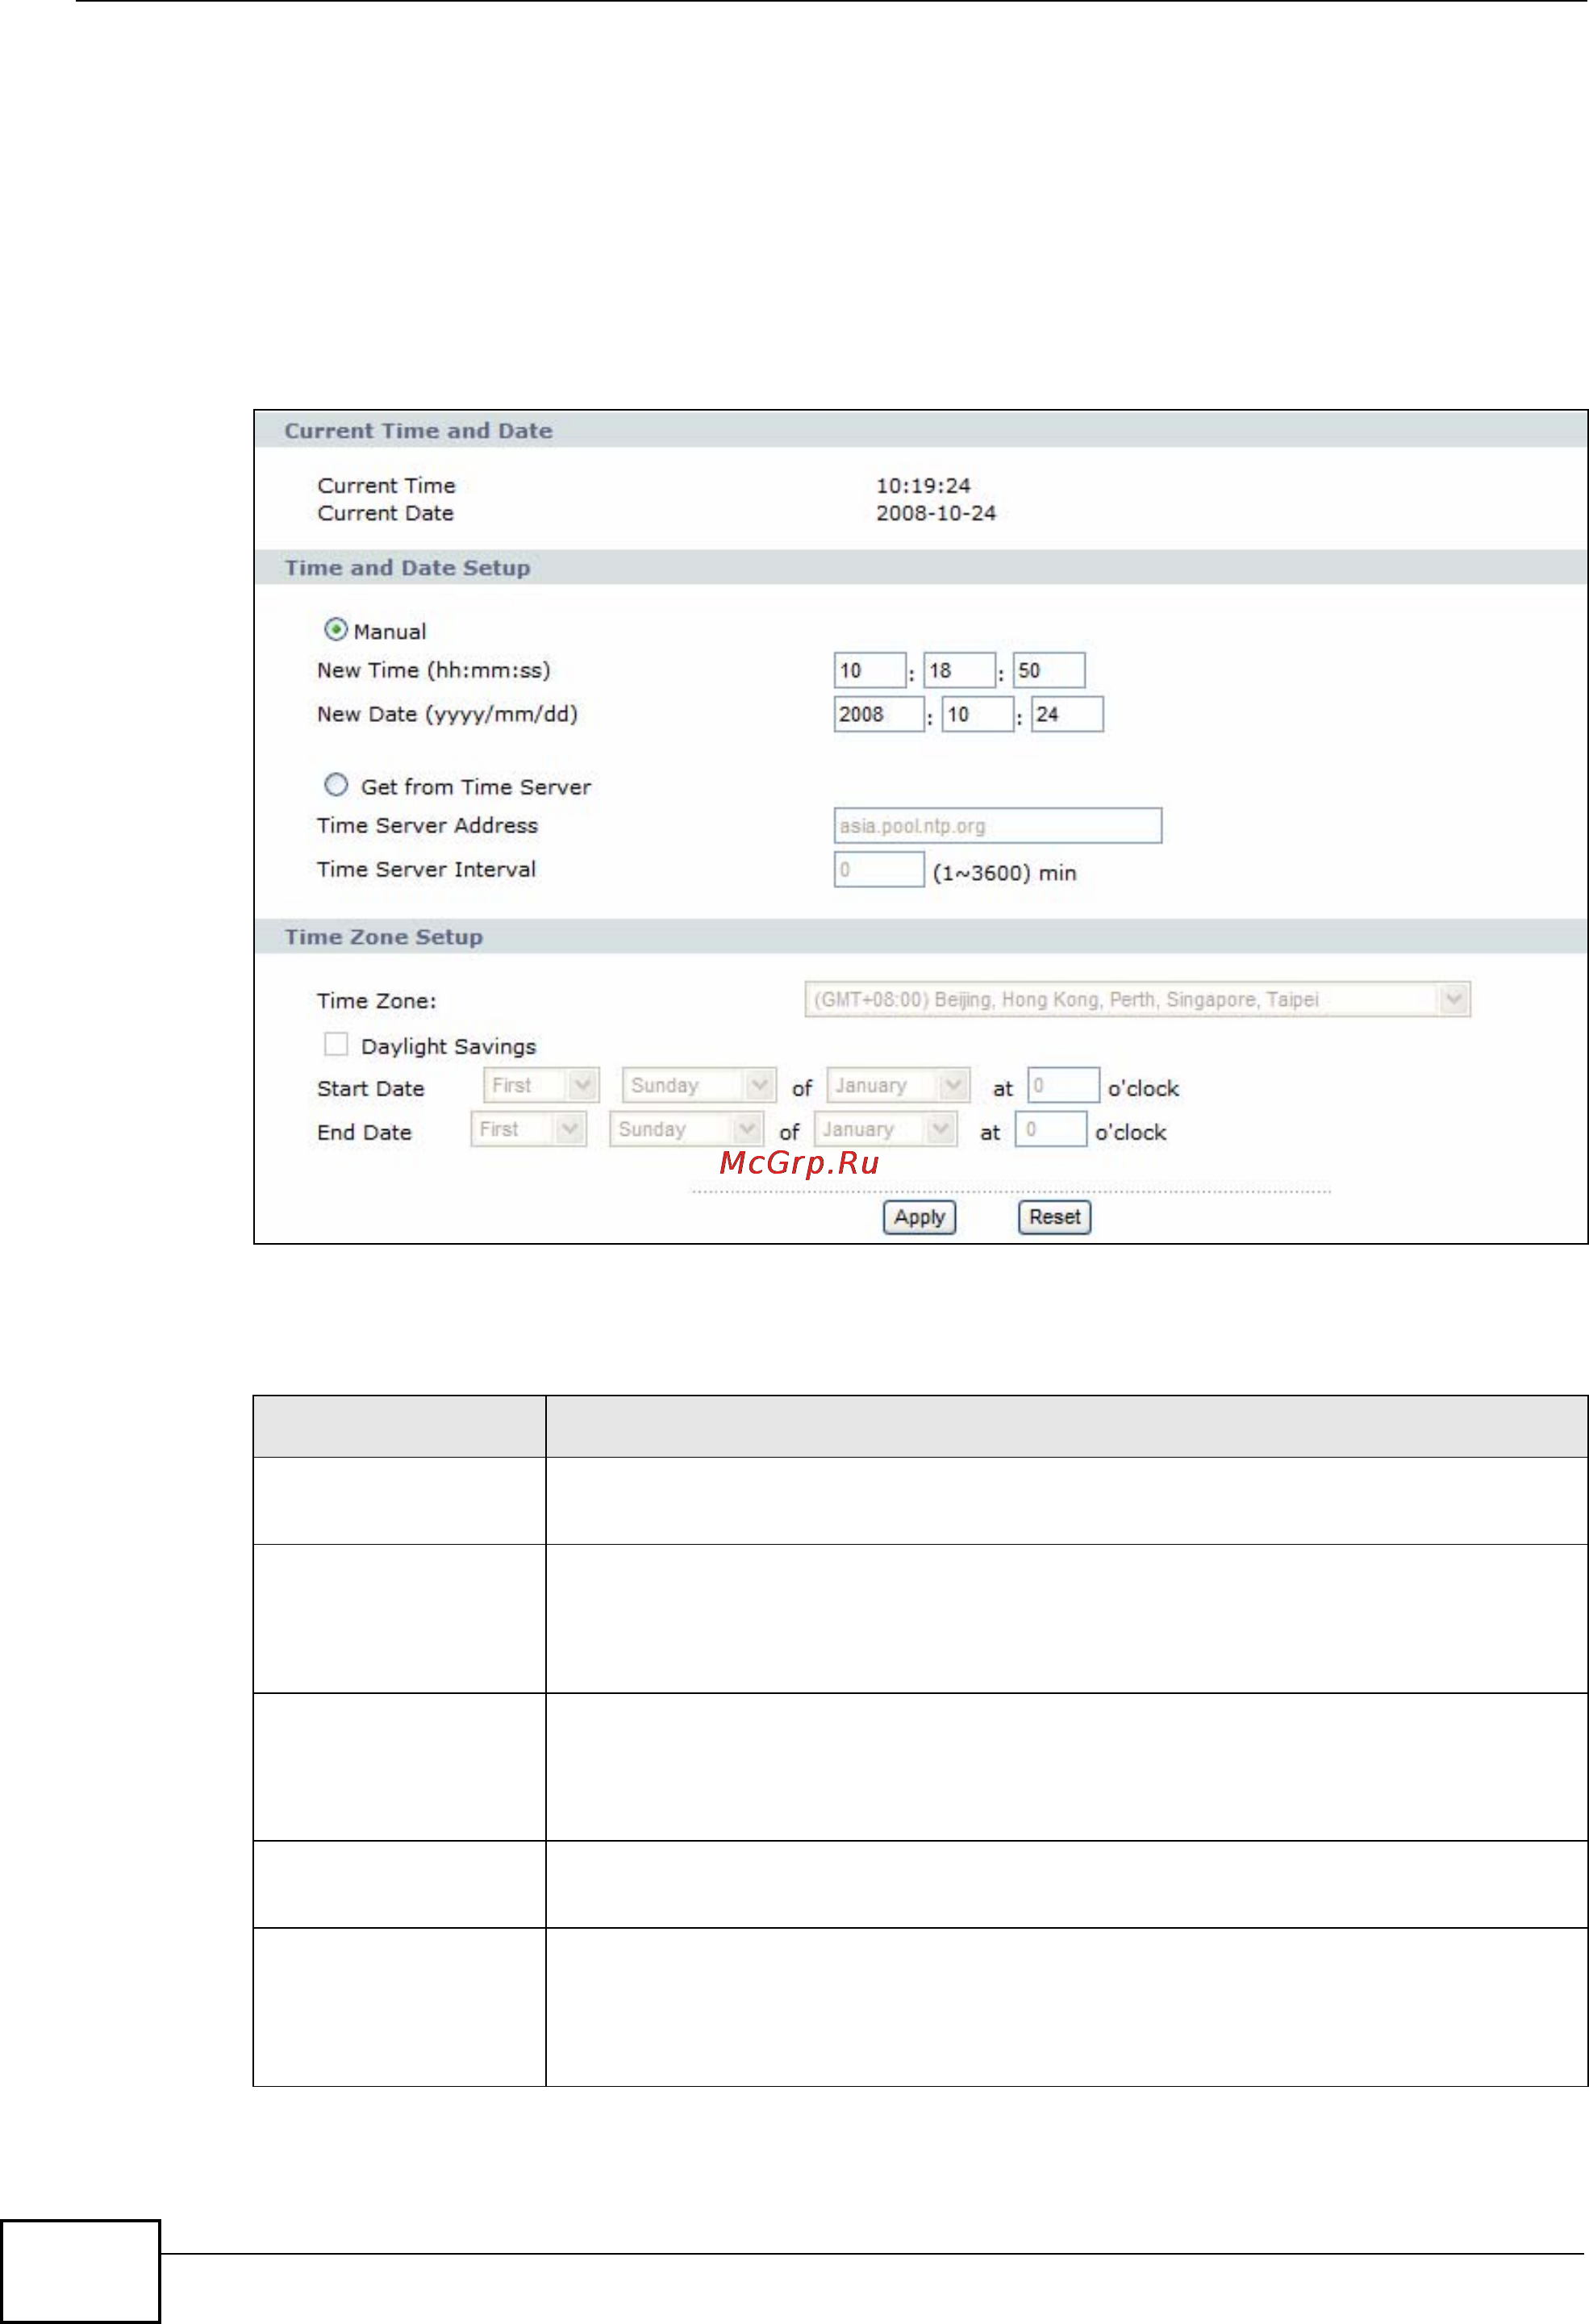Select the Manual radio button
Viewport: 1589px width, 2324px height.
[336, 630]
